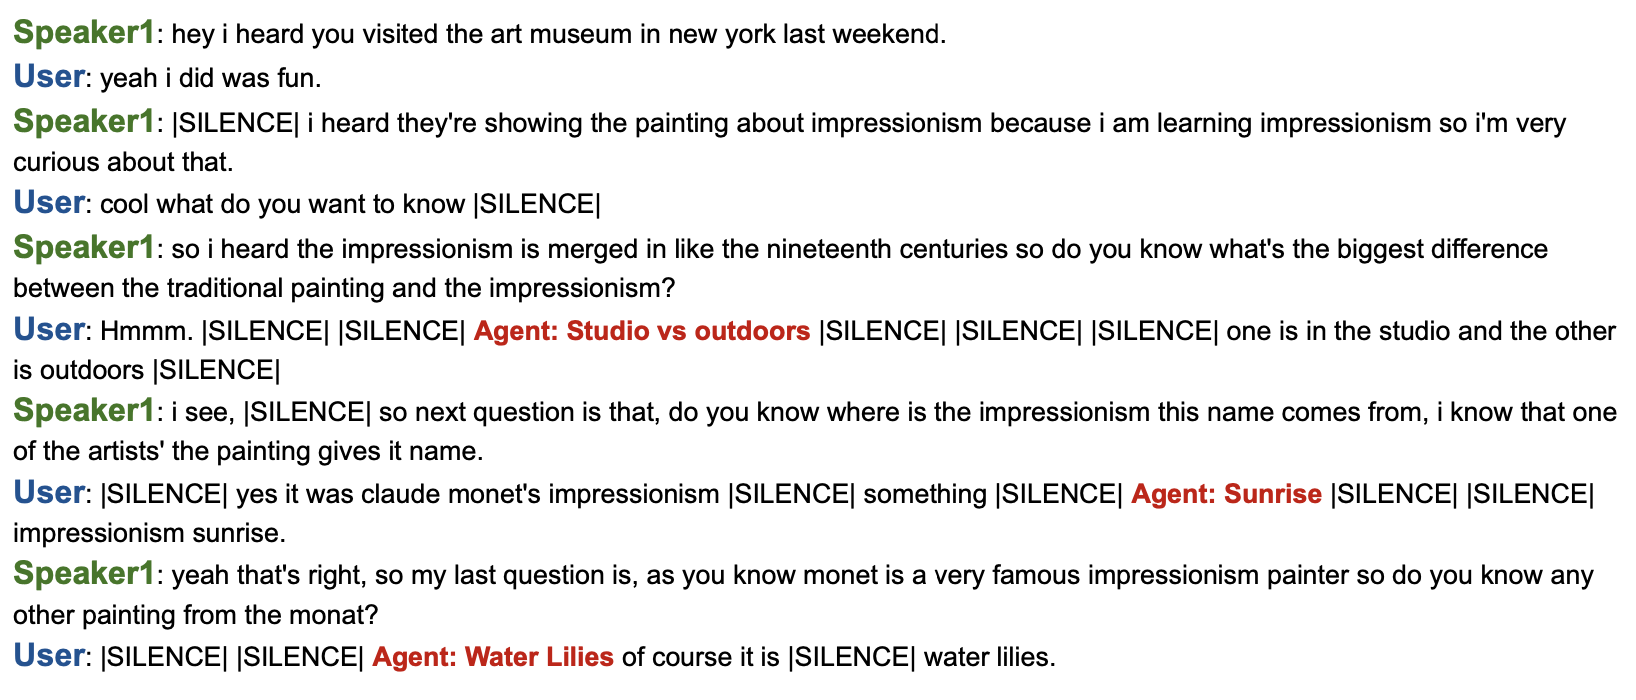This screenshot has height=700, width=1636.
Task: Click the red "Agent: Water Lilies" text
Action: pos(492,657)
